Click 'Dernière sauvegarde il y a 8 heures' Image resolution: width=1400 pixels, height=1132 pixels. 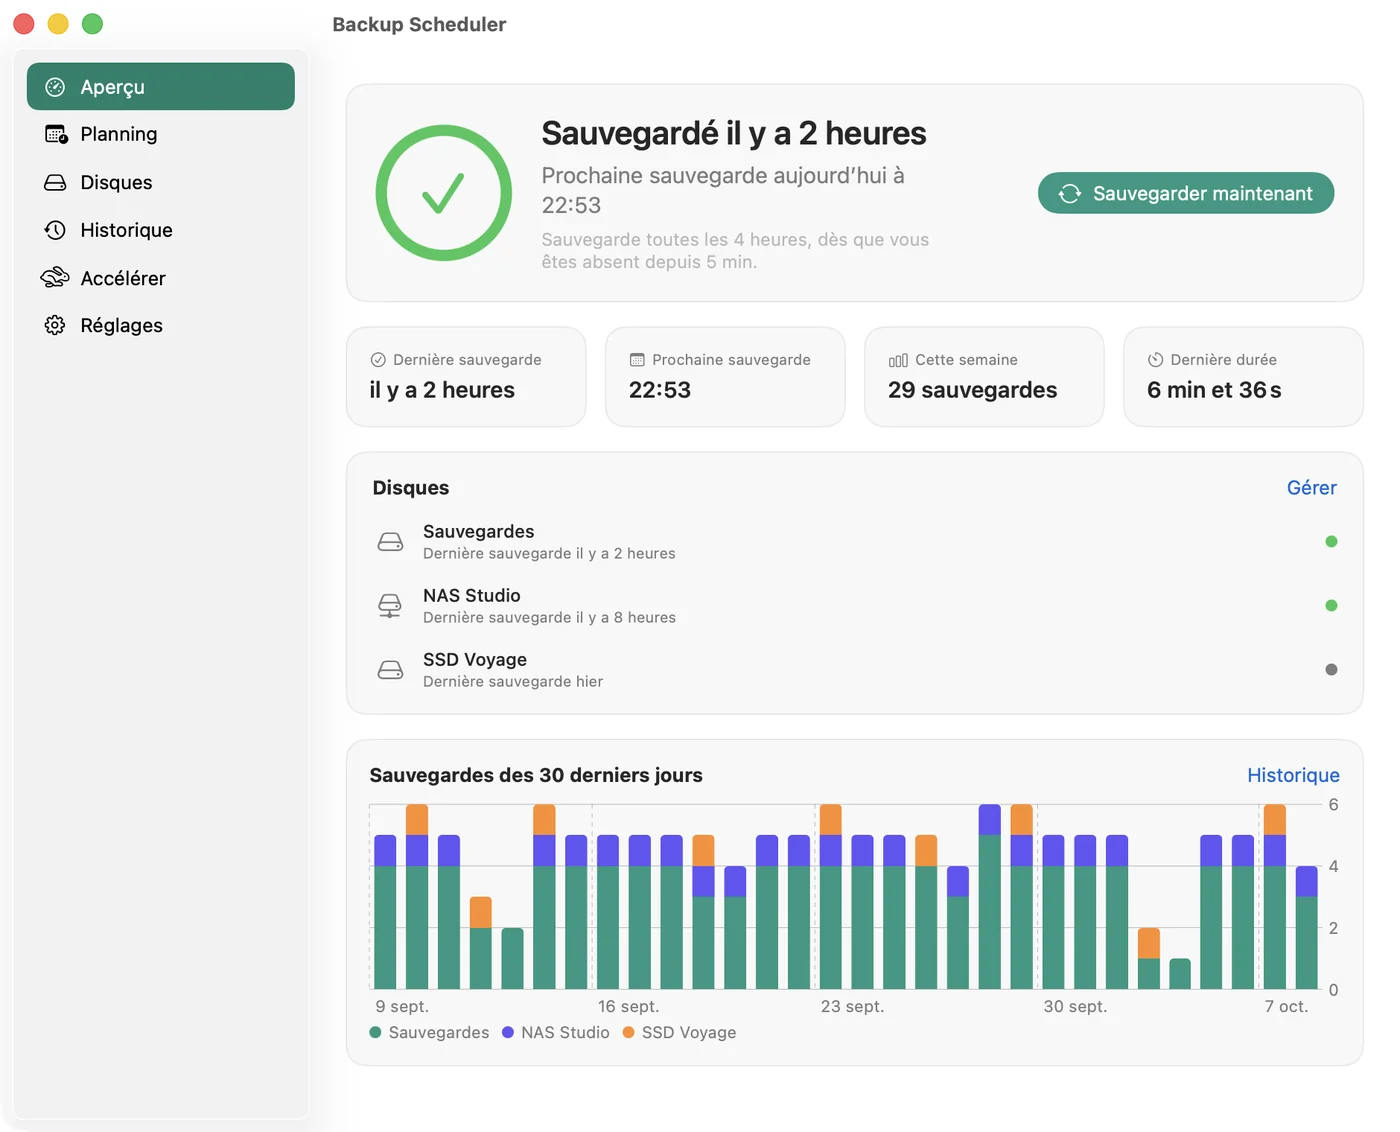(549, 618)
